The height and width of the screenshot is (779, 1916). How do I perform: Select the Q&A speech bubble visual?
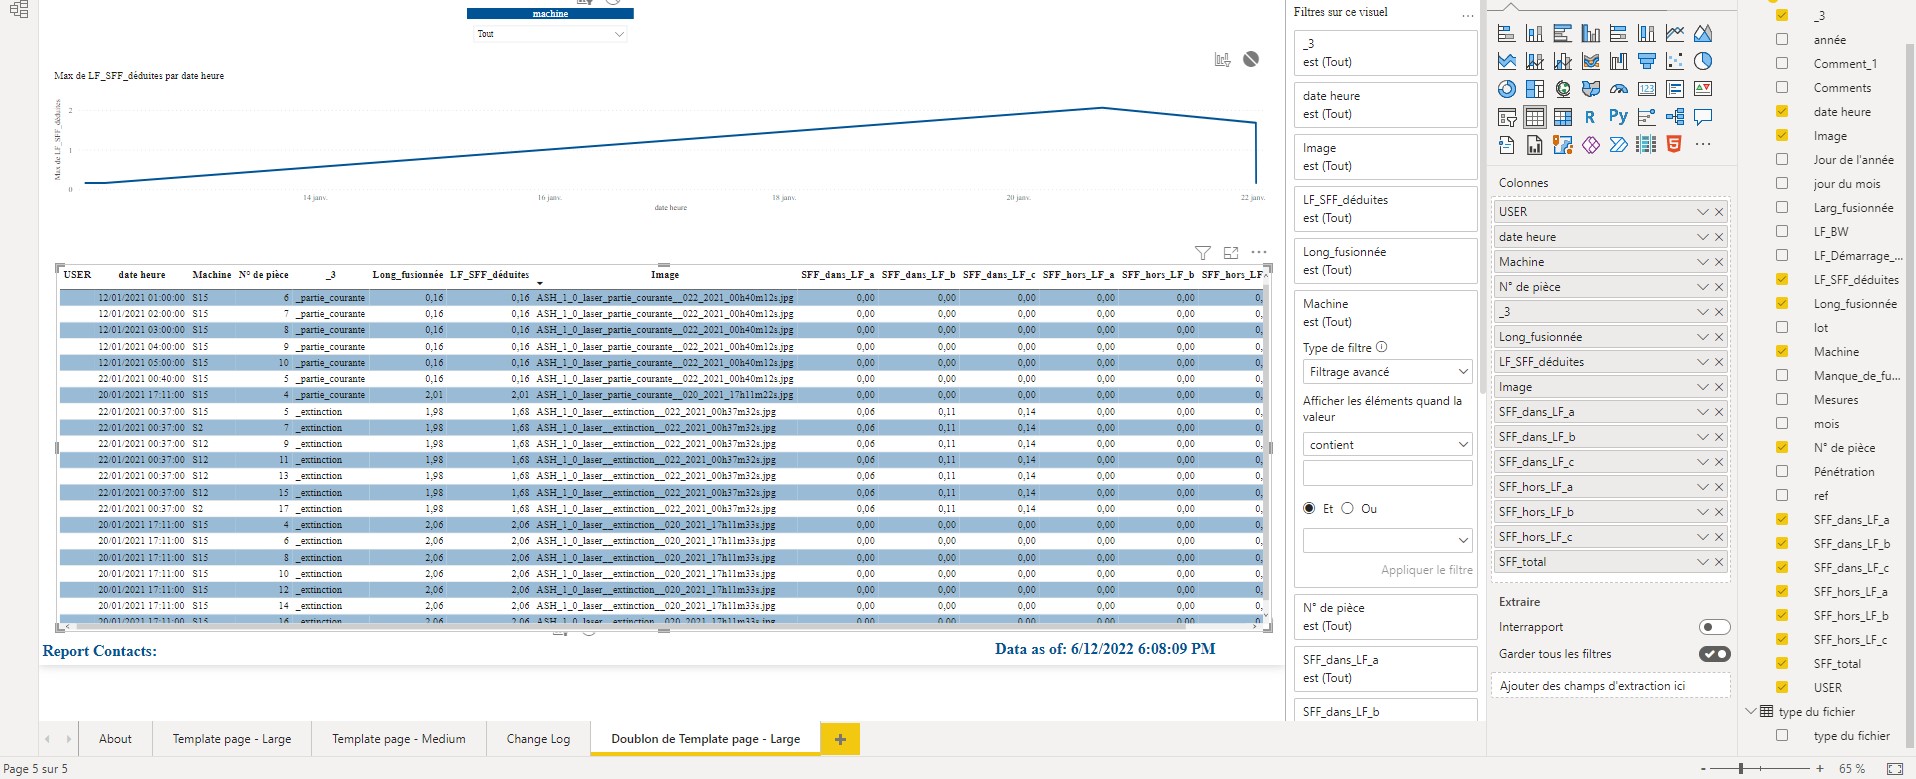(x=1703, y=117)
